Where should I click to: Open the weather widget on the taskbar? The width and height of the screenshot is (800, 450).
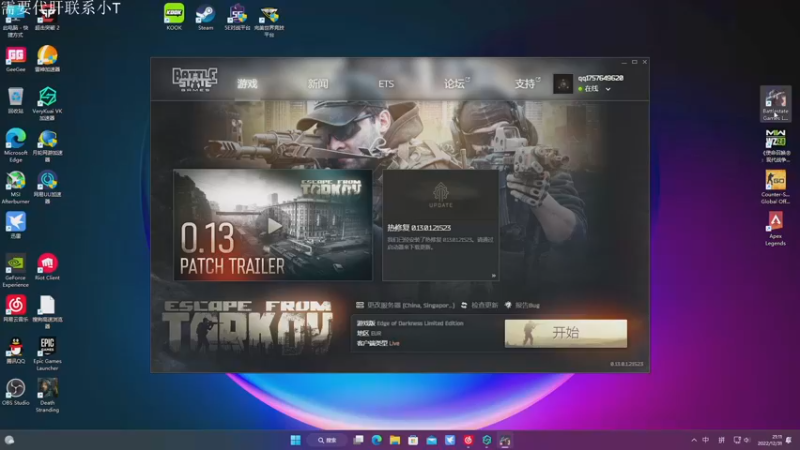(9, 440)
